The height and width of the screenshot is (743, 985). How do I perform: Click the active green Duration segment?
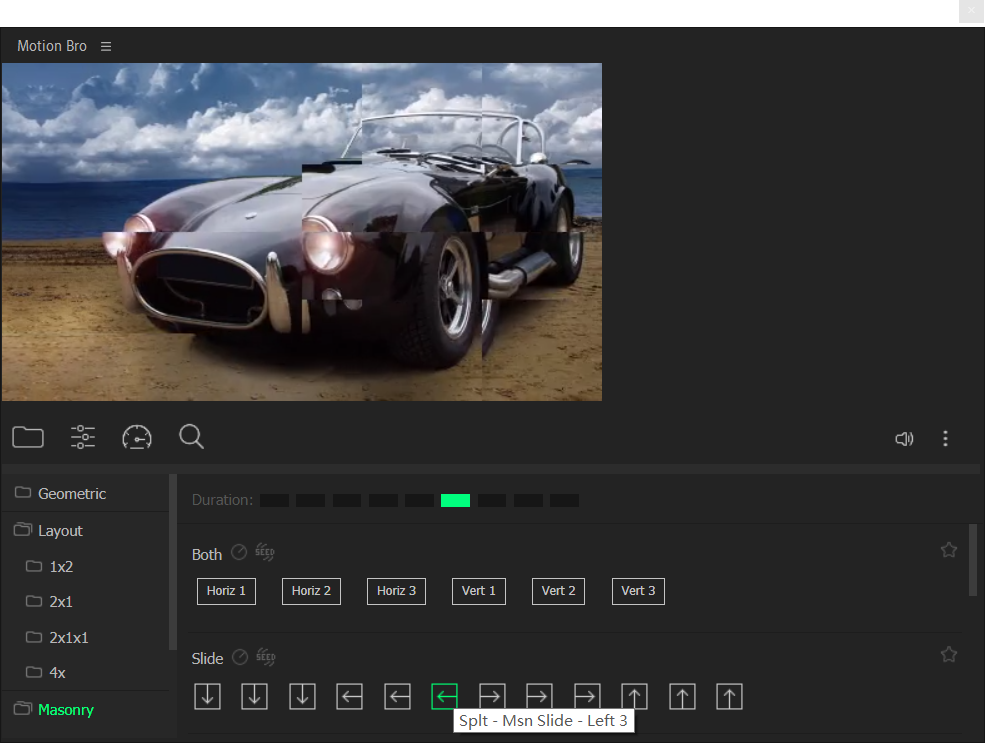(x=455, y=501)
